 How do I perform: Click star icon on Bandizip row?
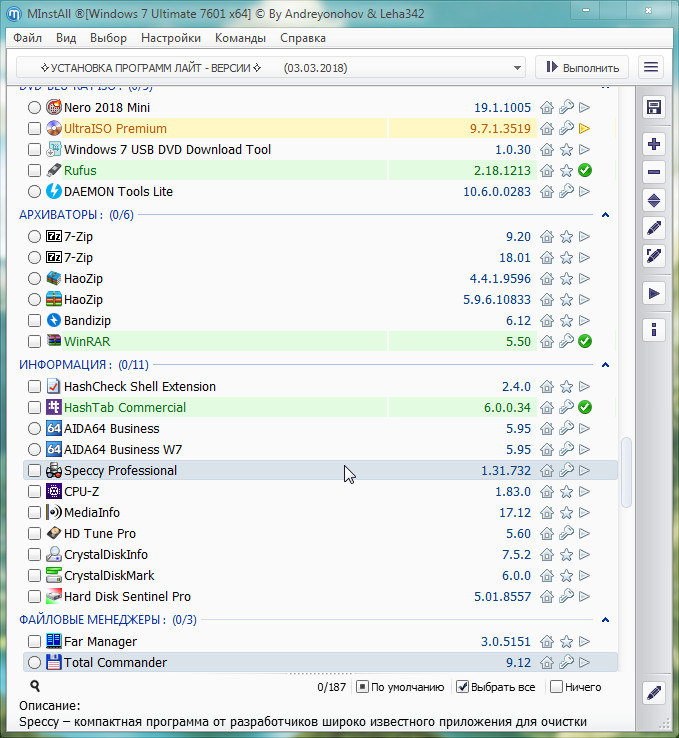[x=566, y=320]
